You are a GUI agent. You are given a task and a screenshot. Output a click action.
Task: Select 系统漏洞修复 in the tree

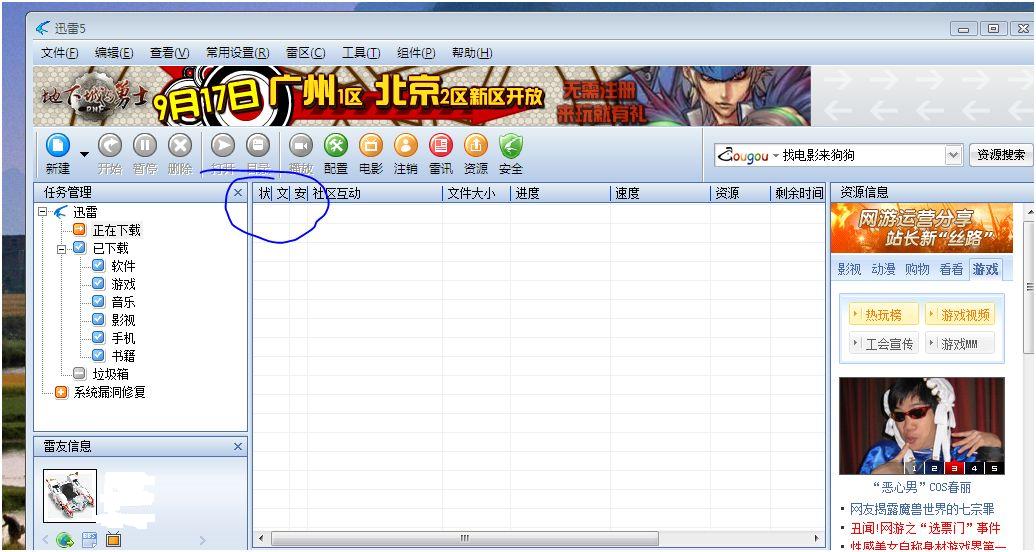tap(110, 392)
